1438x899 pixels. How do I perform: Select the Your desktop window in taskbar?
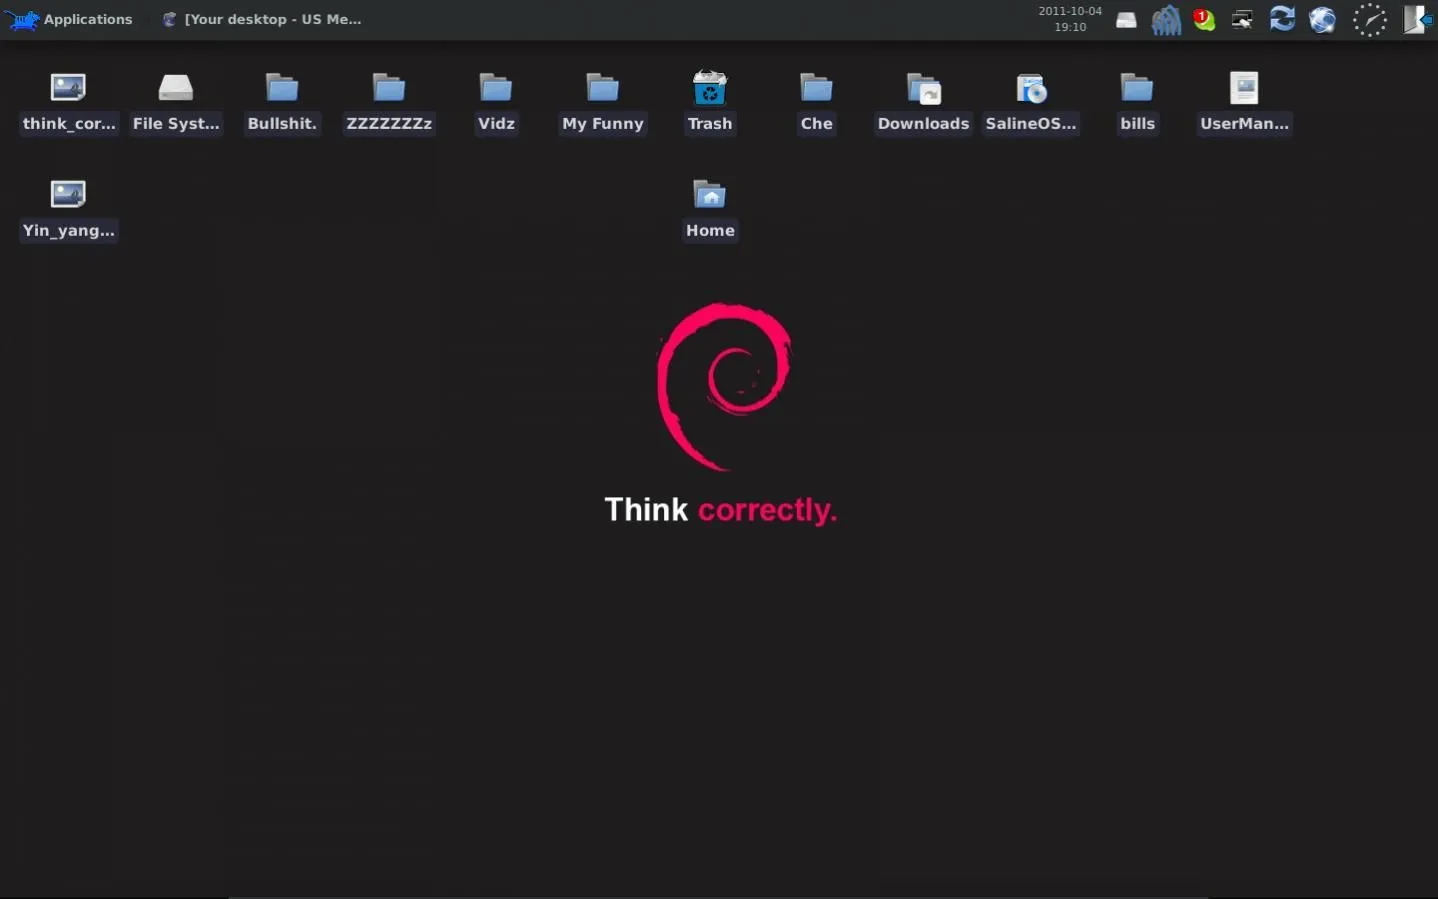coord(262,19)
